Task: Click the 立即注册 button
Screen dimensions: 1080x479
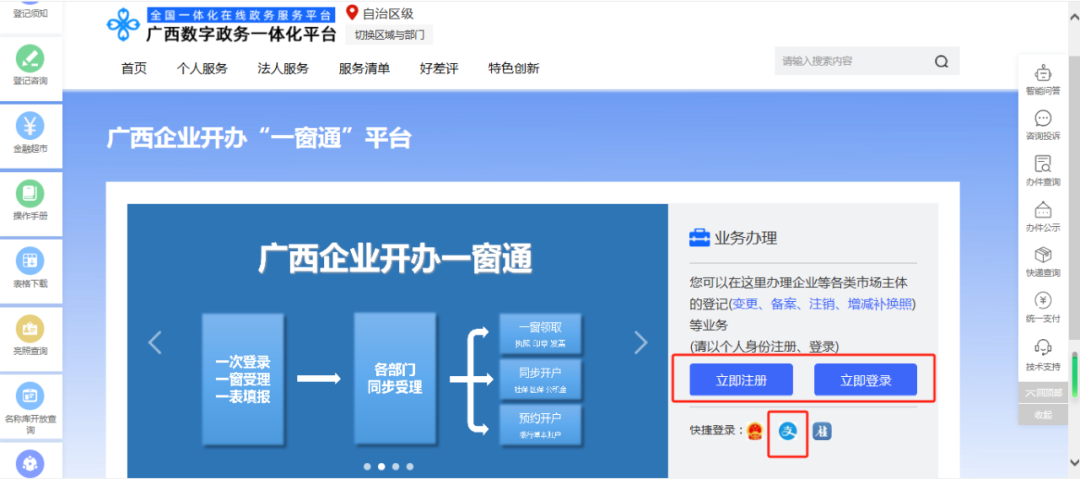Action: pos(741,380)
